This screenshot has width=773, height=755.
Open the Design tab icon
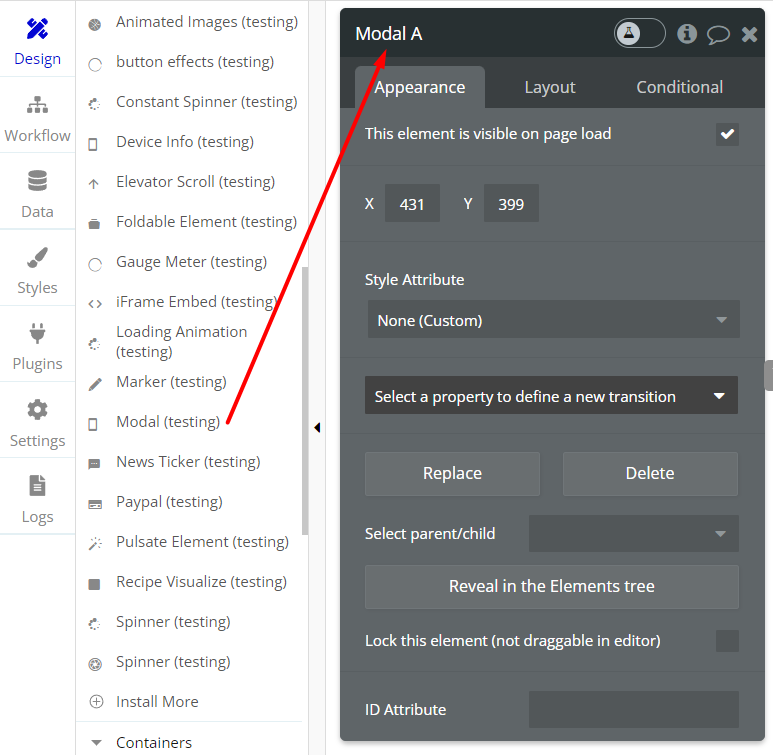37,29
